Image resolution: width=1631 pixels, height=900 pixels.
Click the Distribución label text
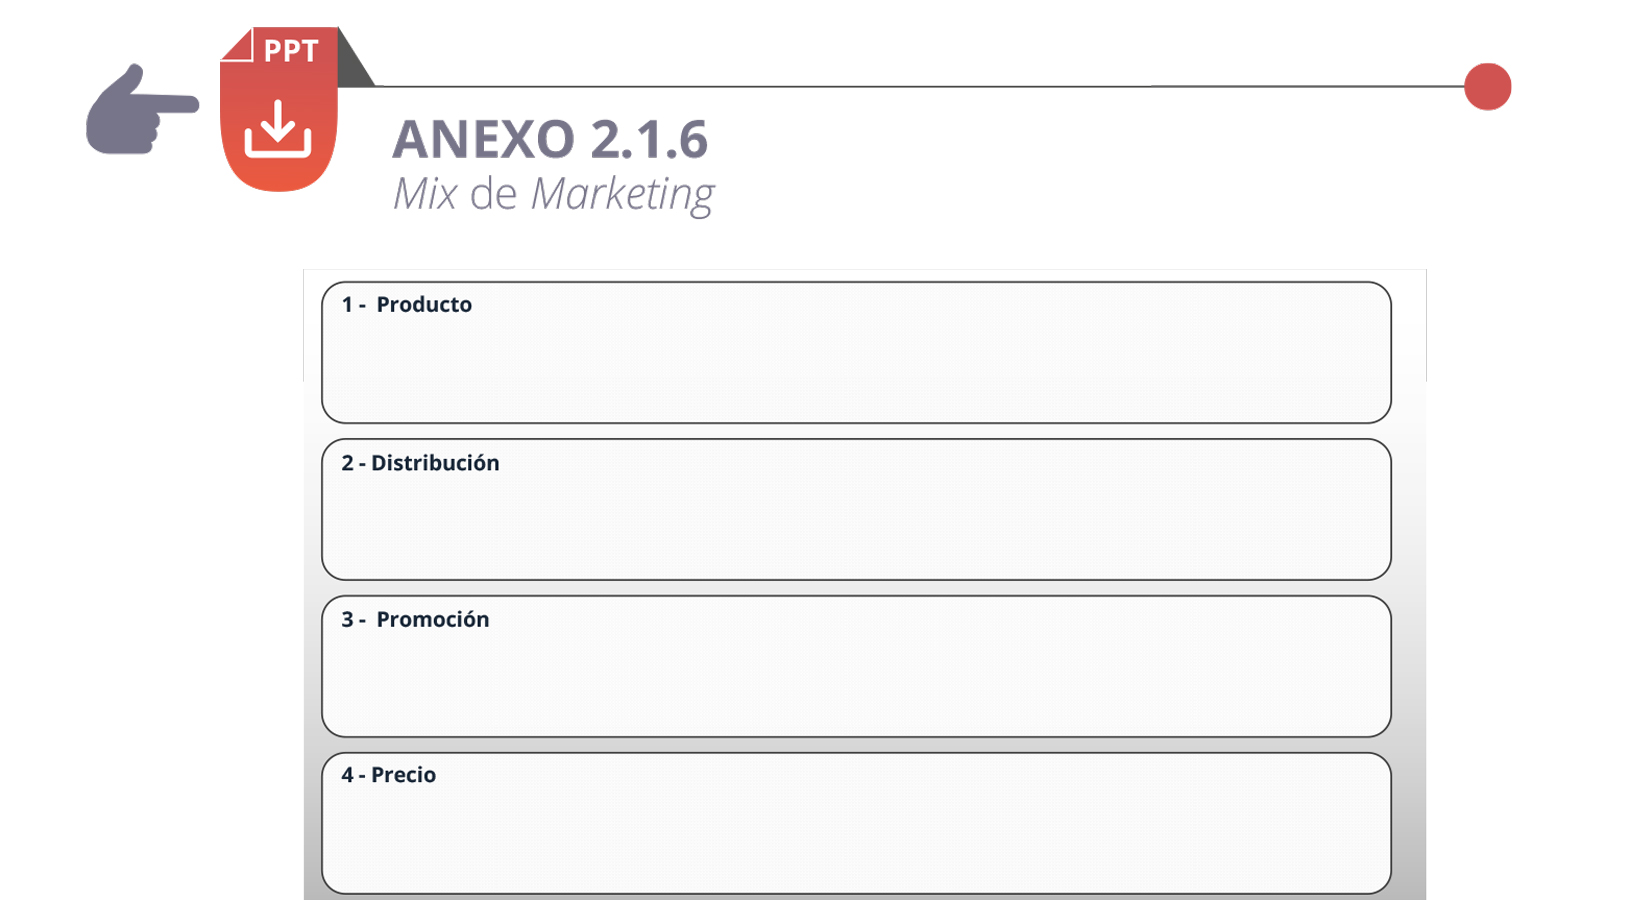435,463
